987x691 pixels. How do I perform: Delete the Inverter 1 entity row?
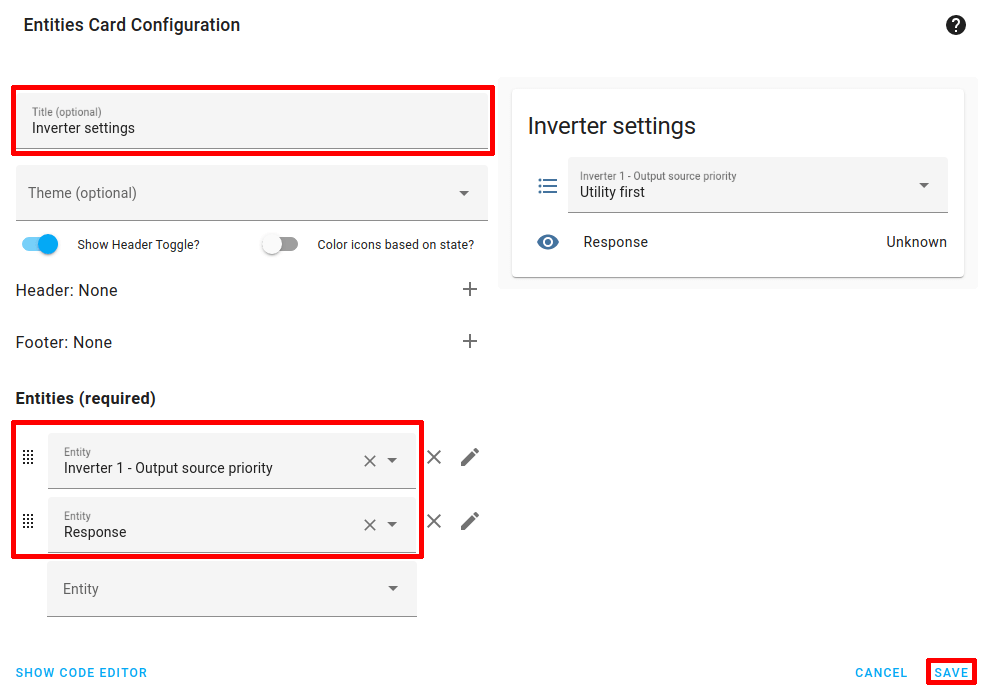[434, 457]
